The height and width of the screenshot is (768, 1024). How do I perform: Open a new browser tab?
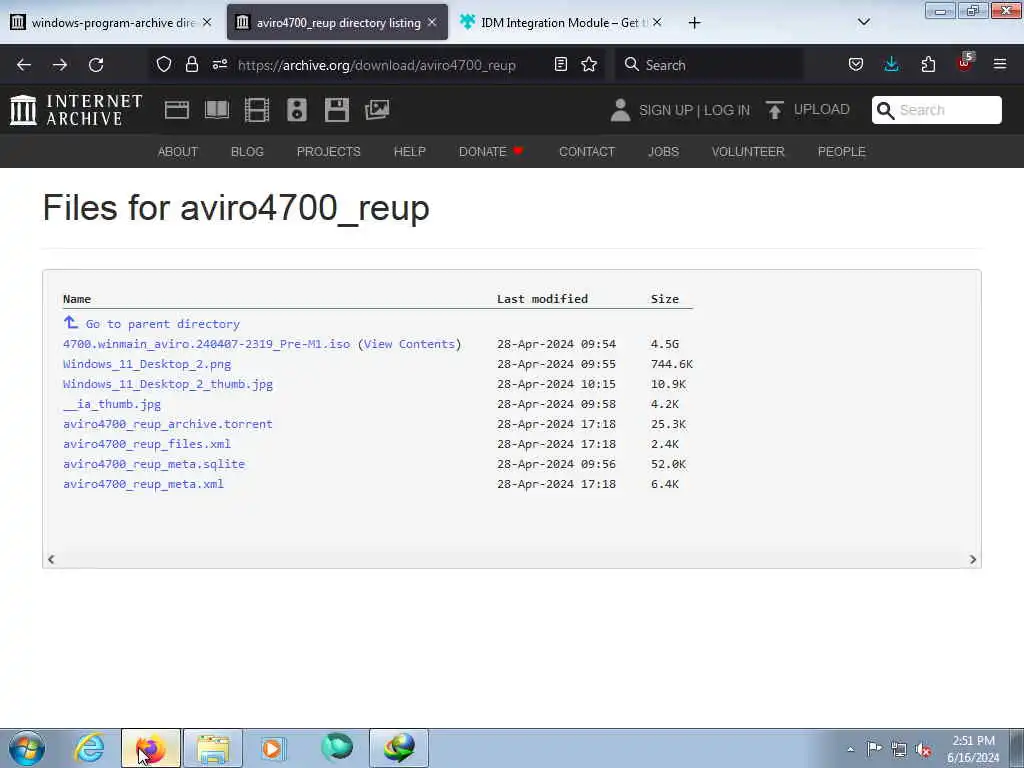(694, 23)
